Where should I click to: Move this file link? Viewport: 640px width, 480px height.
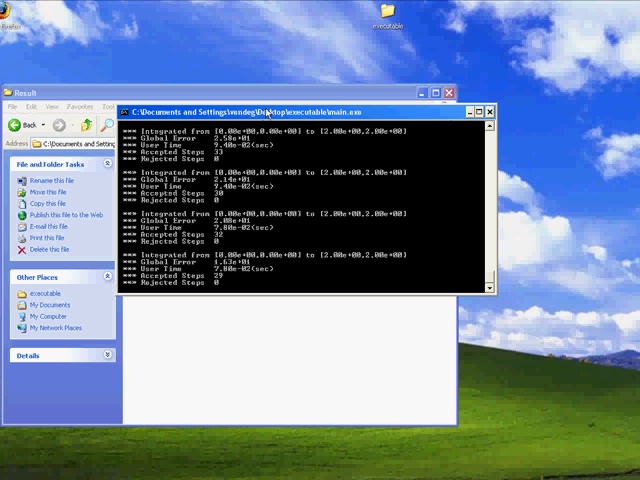[48, 192]
